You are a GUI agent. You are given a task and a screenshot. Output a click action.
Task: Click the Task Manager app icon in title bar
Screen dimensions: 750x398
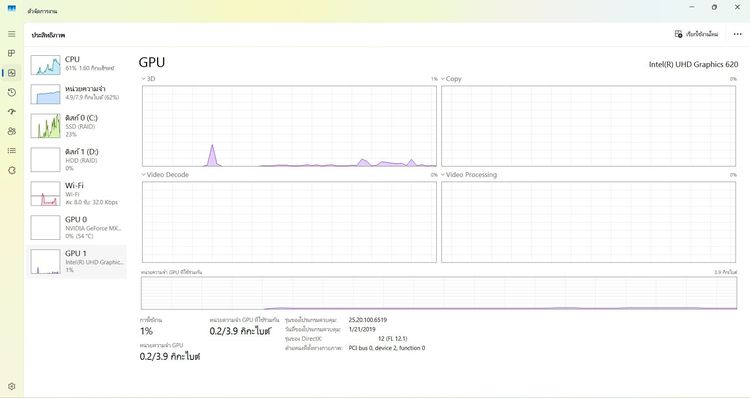coord(11,9)
